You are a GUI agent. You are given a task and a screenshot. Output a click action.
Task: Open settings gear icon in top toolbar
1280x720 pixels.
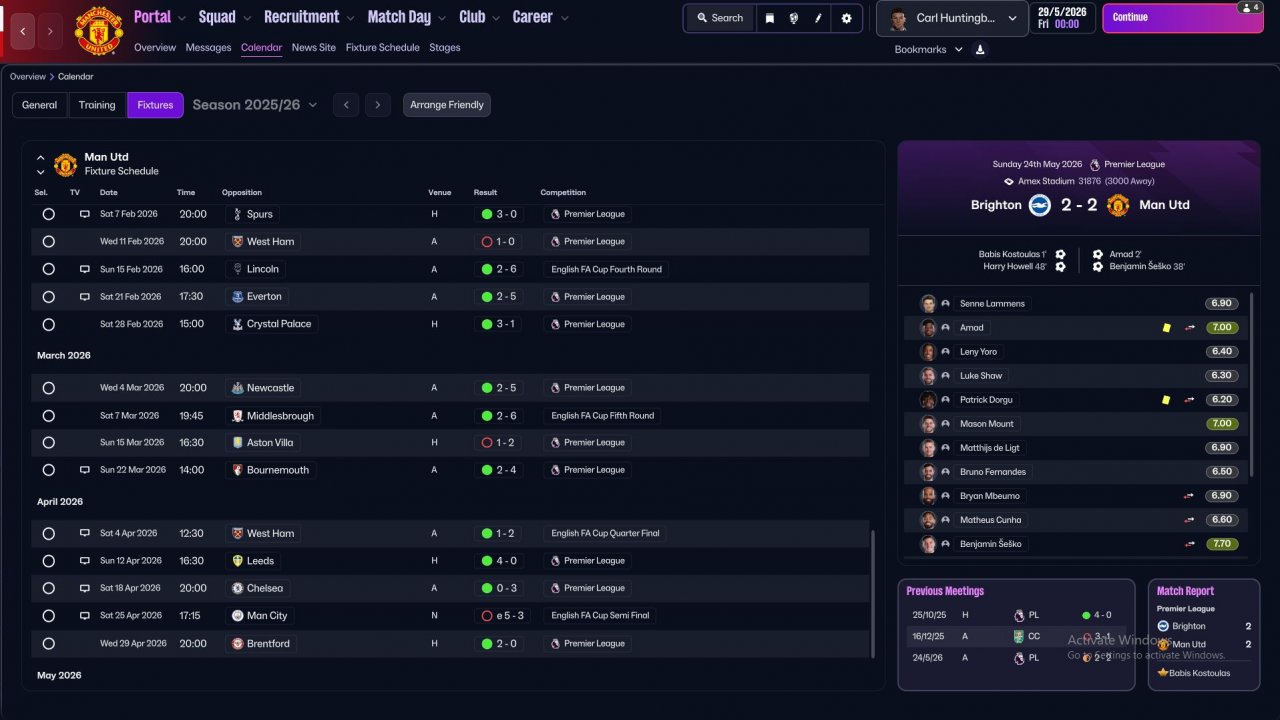pyautogui.click(x=847, y=18)
